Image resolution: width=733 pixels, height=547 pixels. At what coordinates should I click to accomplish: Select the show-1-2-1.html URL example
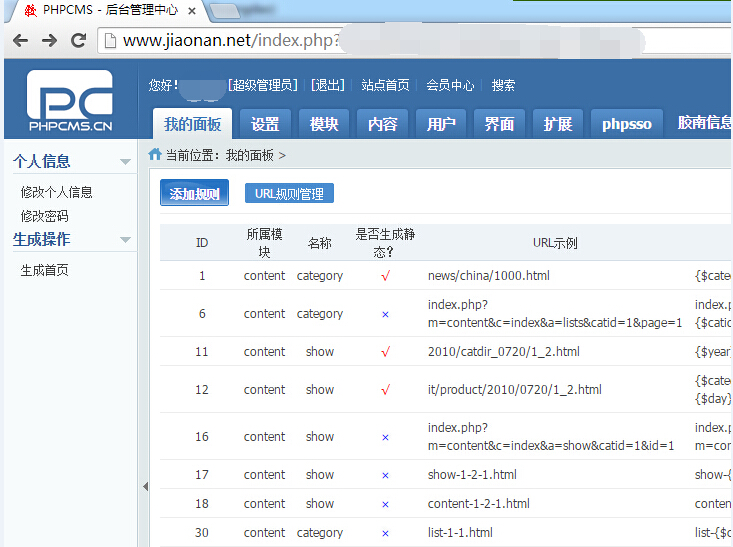tap(472, 475)
